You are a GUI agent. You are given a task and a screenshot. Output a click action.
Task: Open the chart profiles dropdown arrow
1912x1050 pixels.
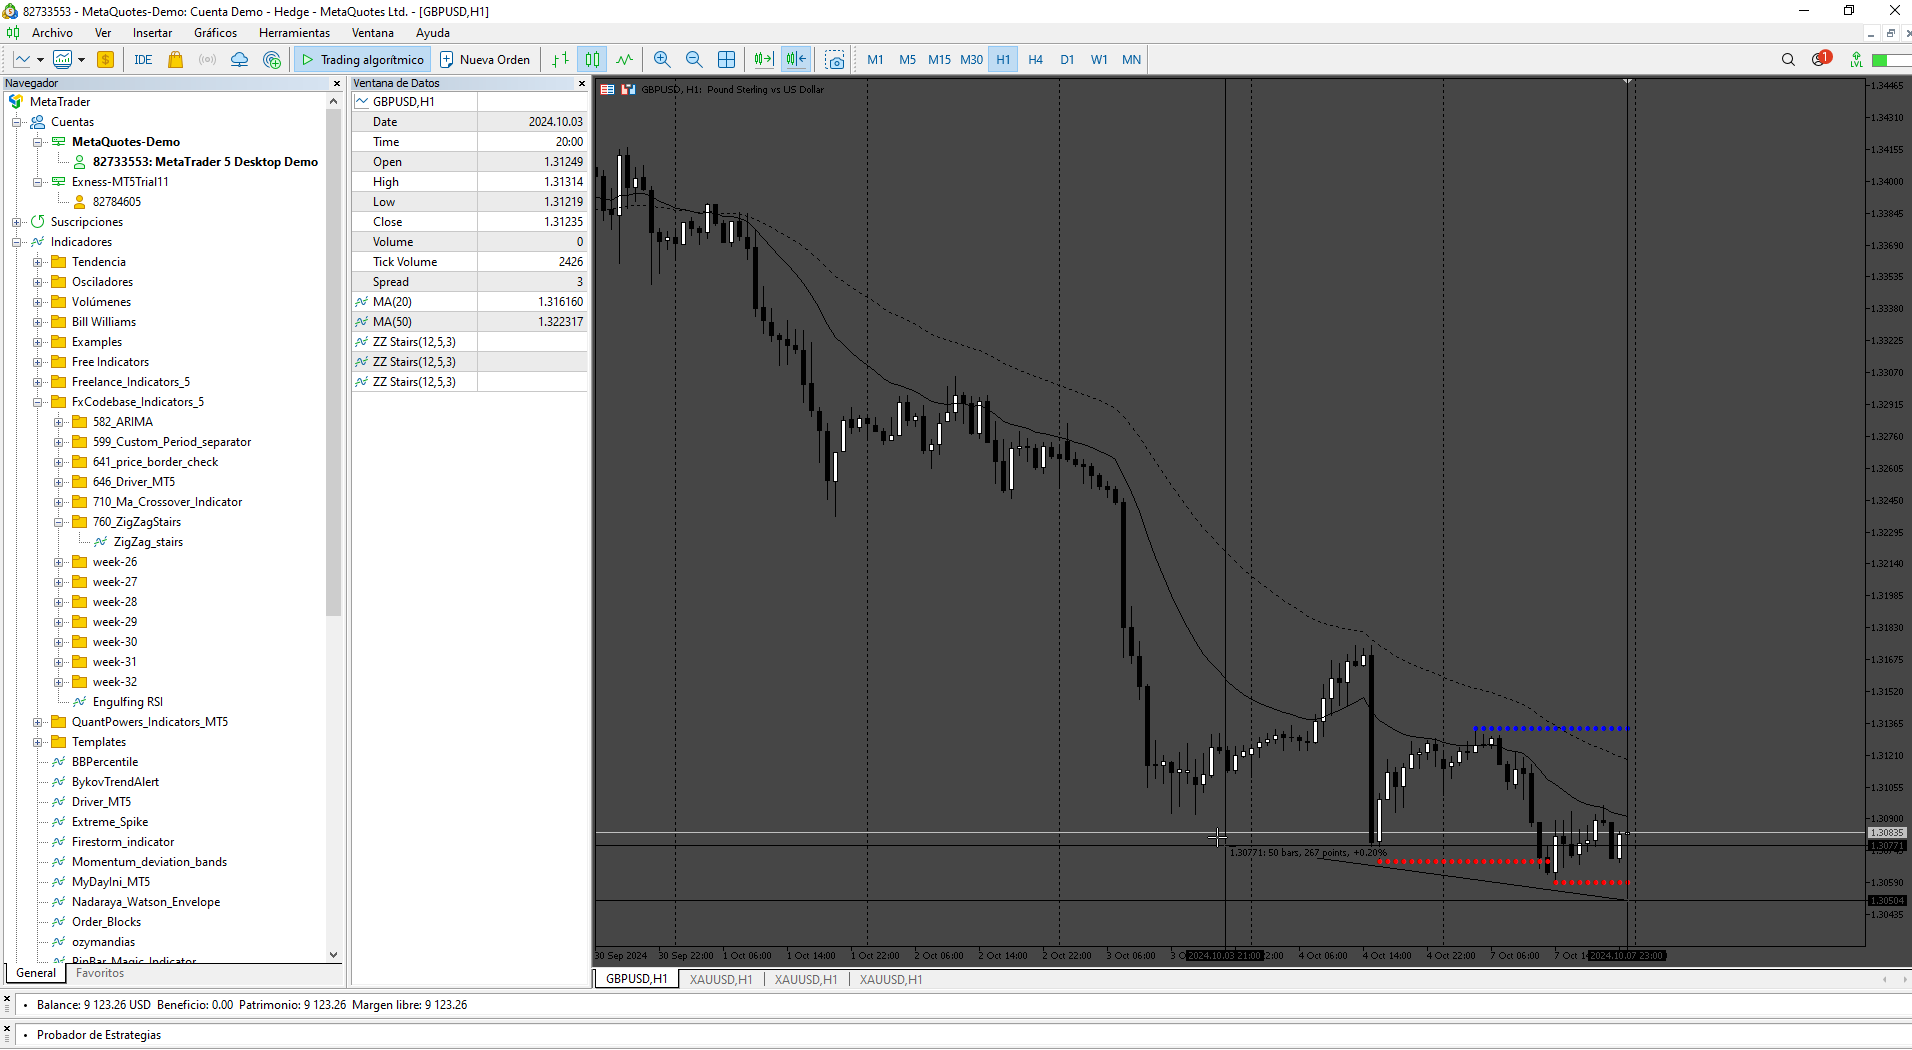tap(81, 60)
